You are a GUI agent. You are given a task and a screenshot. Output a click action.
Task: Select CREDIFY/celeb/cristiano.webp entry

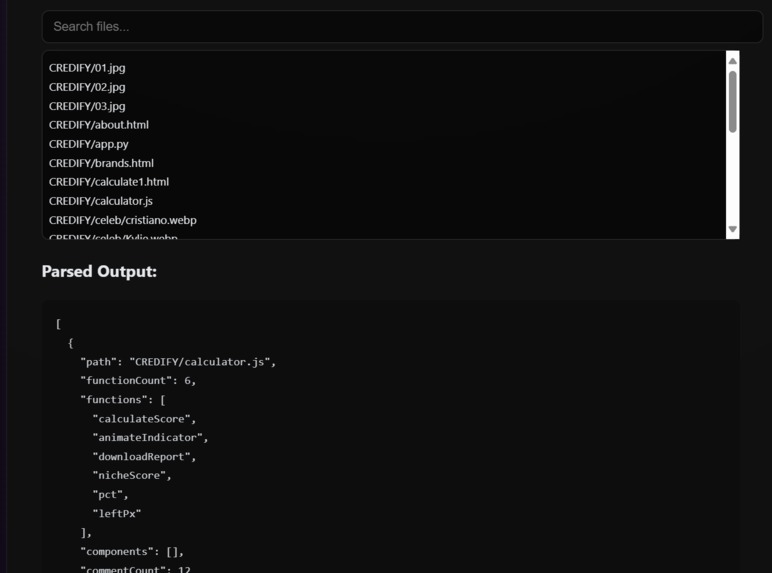(x=123, y=220)
